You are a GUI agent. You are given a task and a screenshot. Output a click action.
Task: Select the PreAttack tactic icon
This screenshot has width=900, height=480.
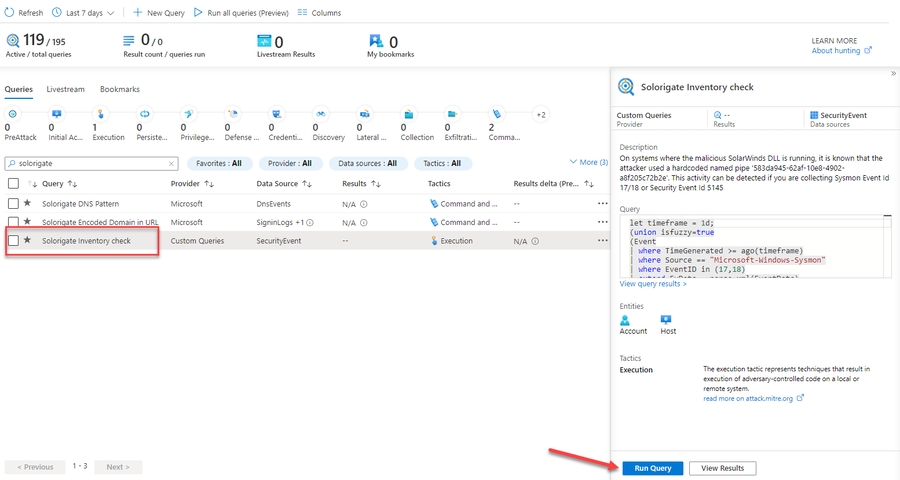coord(12,114)
